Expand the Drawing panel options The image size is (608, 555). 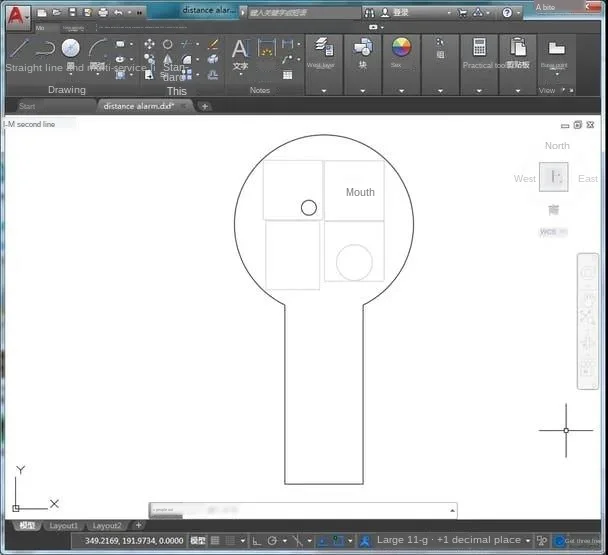pos(67,90)
